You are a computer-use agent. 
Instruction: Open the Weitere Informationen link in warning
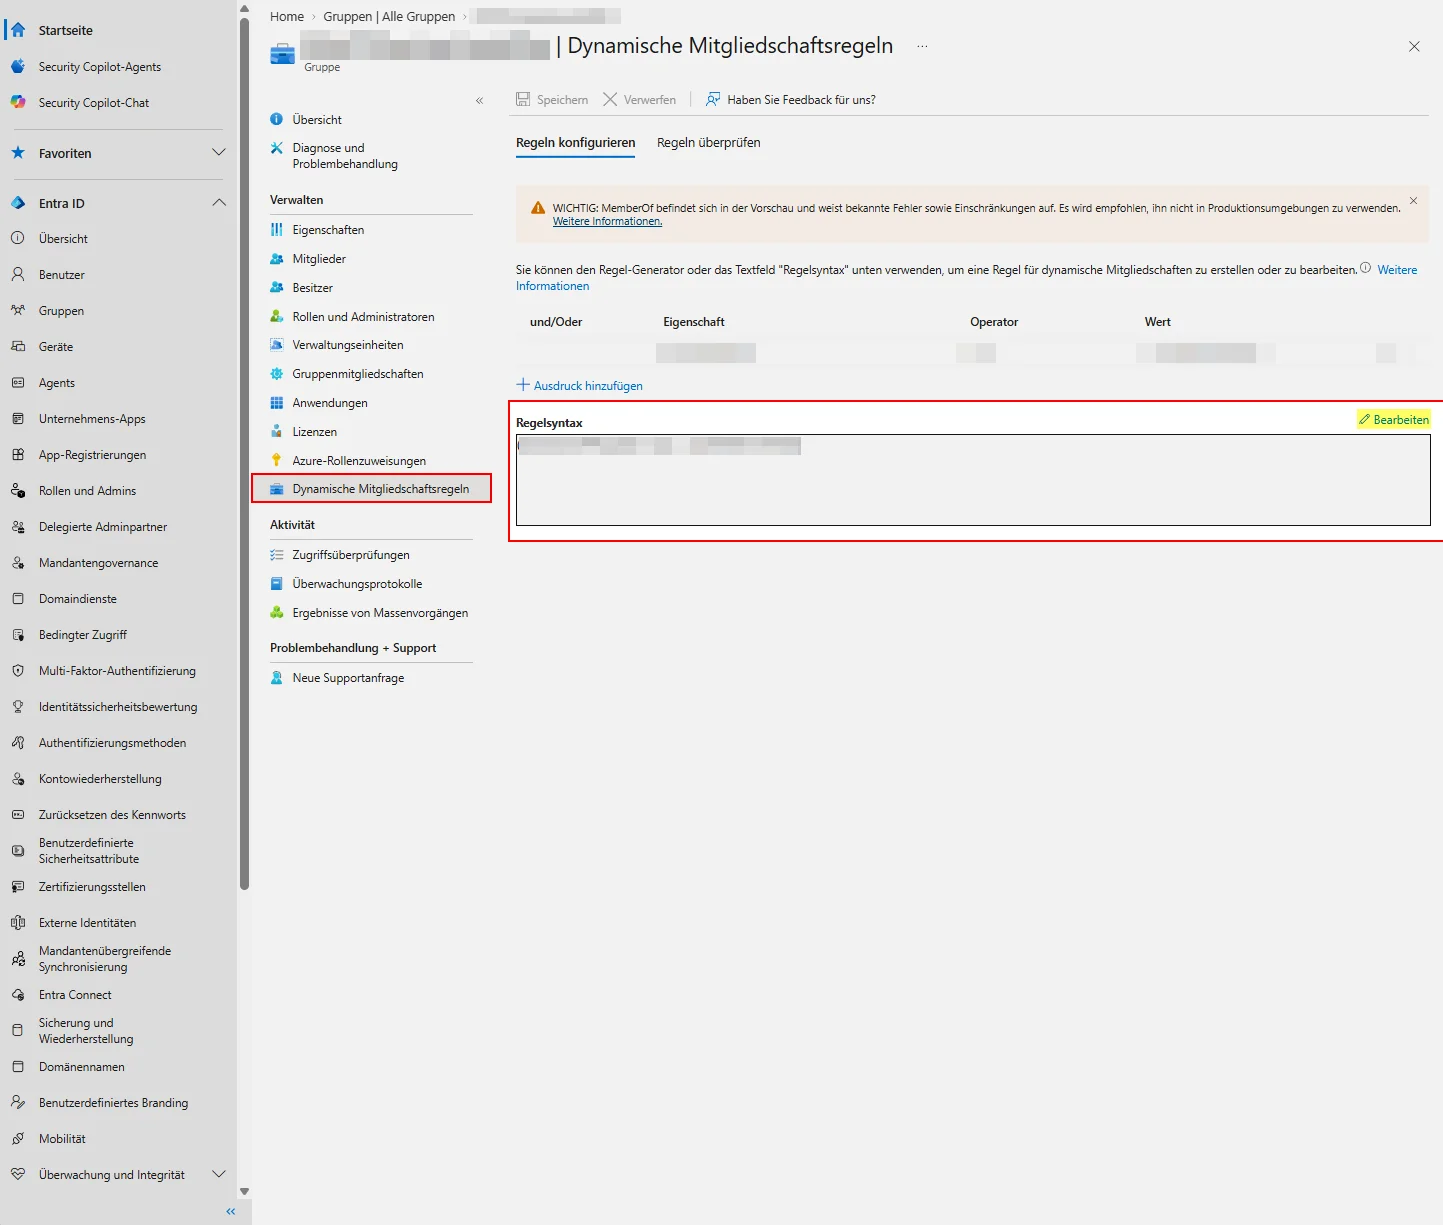coord(607,221)
